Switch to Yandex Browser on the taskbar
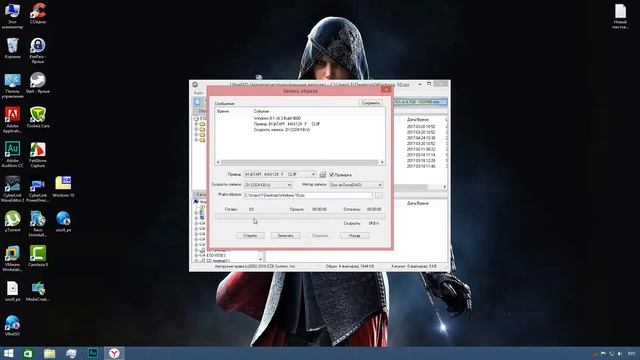This screenshot has height=360, width=640. 114,353
